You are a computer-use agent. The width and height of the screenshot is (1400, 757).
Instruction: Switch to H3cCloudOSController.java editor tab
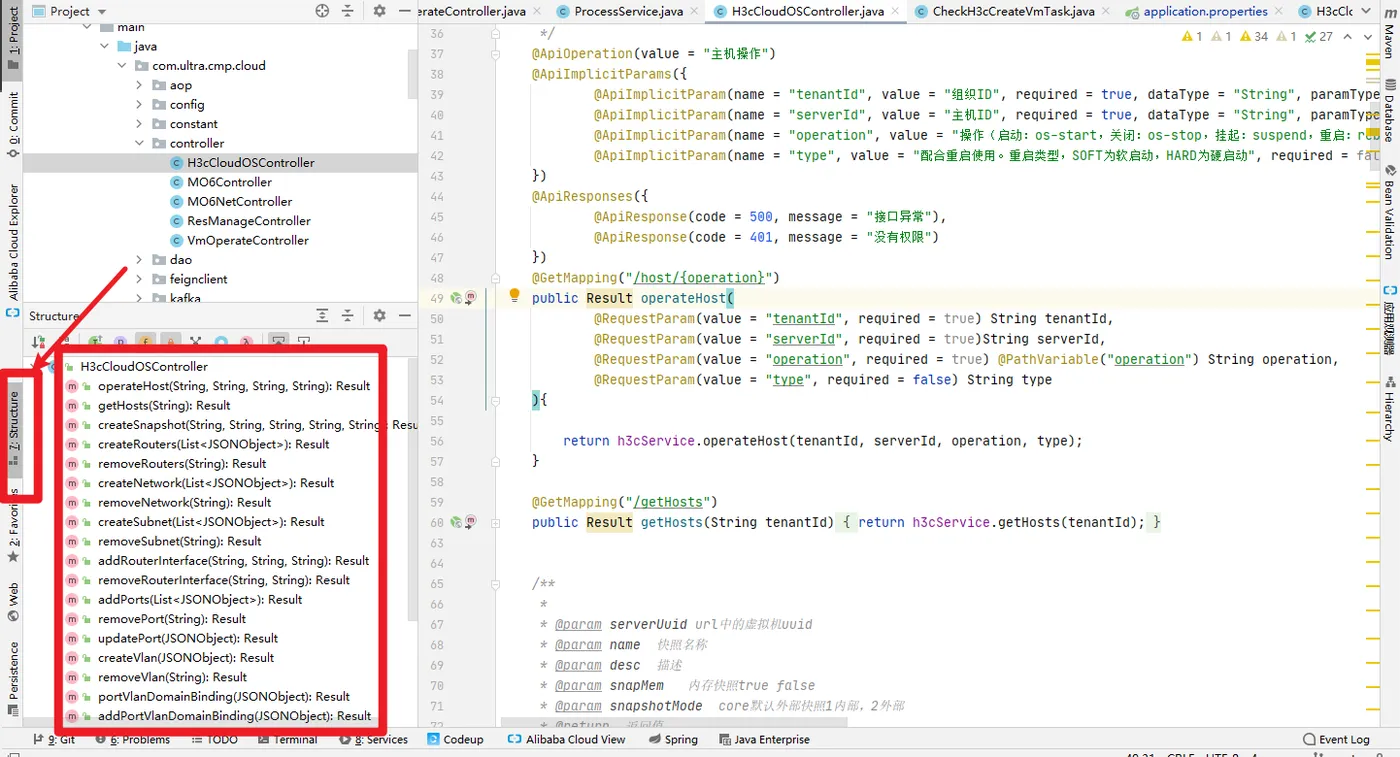point(807,11)
